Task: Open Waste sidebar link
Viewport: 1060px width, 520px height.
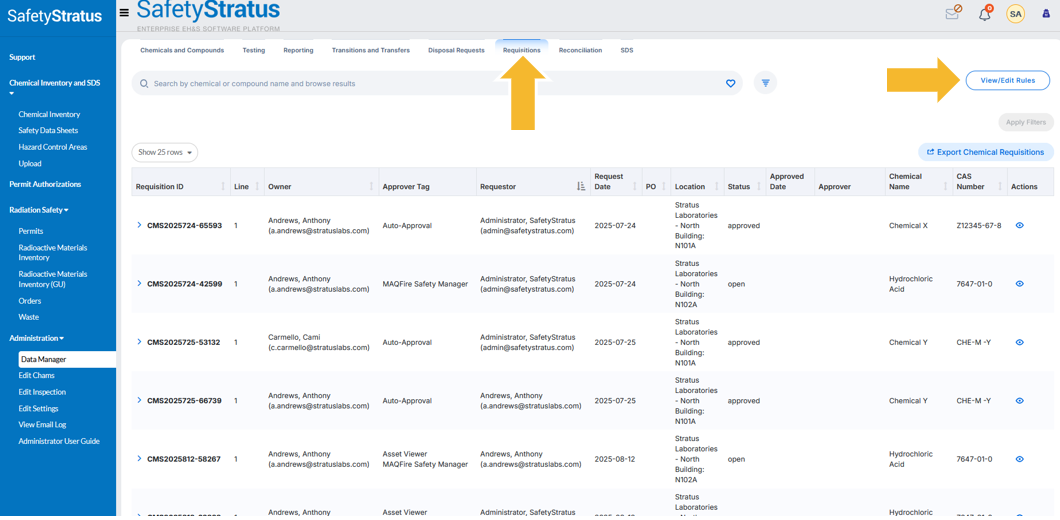Action: click(x=28, y=317)
